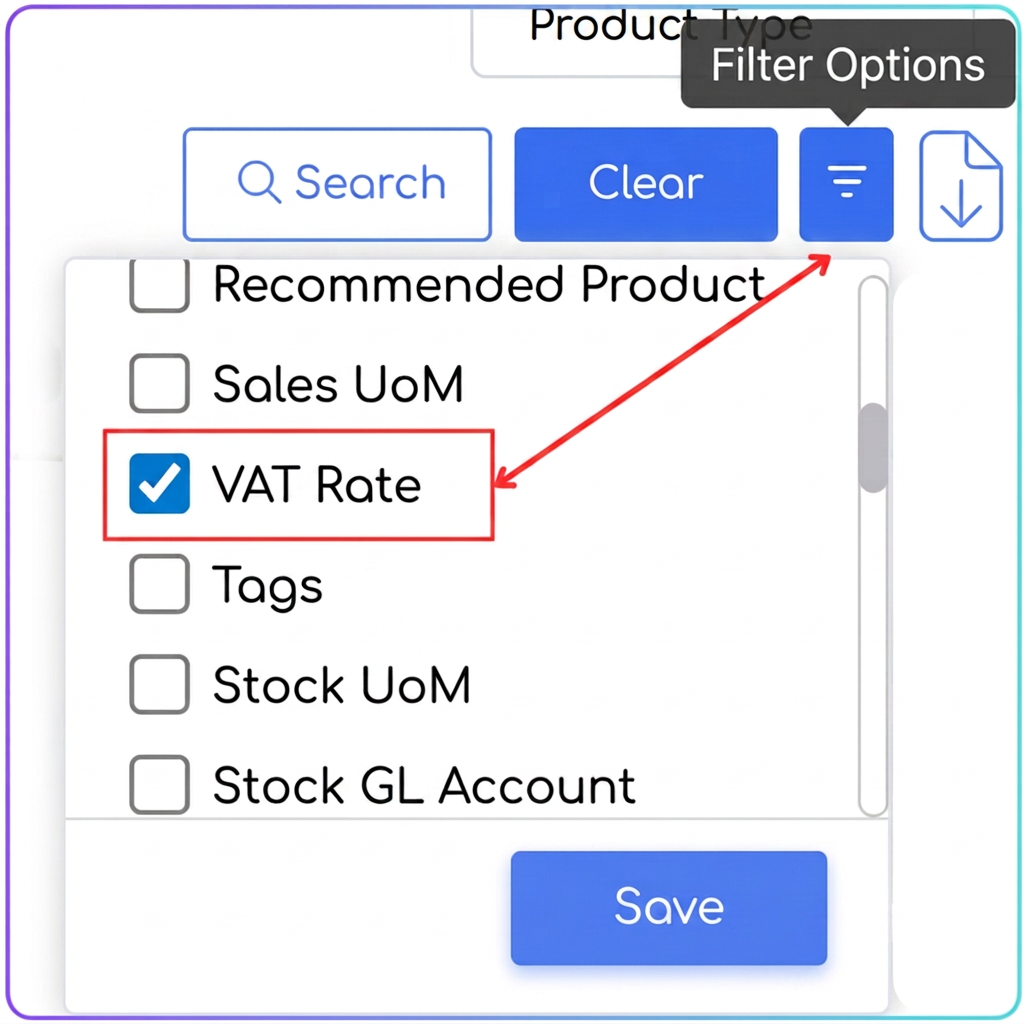Click the blue Clear button

tap(646, 184)
